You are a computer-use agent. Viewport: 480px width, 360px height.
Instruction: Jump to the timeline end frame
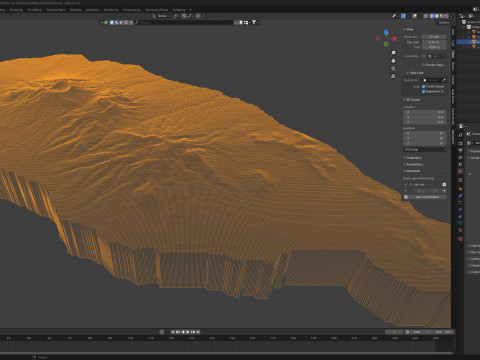point(198,332)
